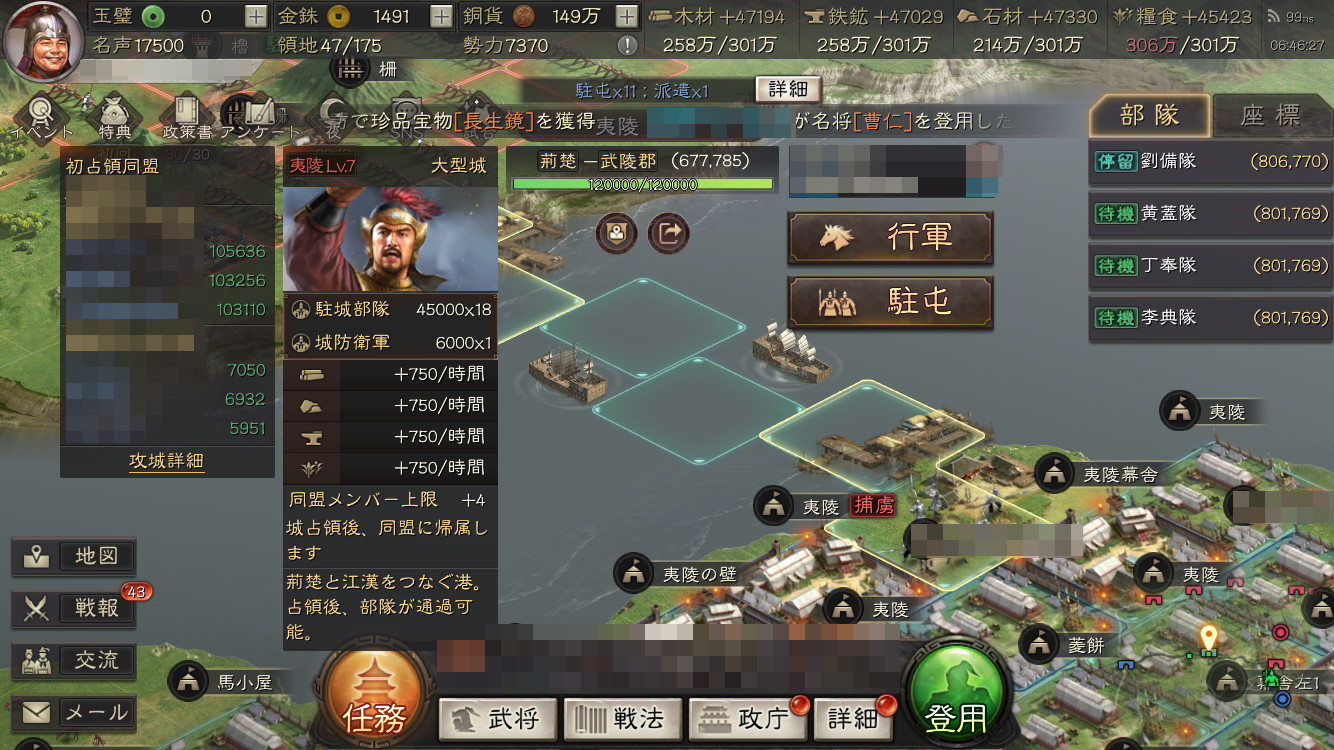Click the share arrow icon under 武陵郡

[669, 234]
